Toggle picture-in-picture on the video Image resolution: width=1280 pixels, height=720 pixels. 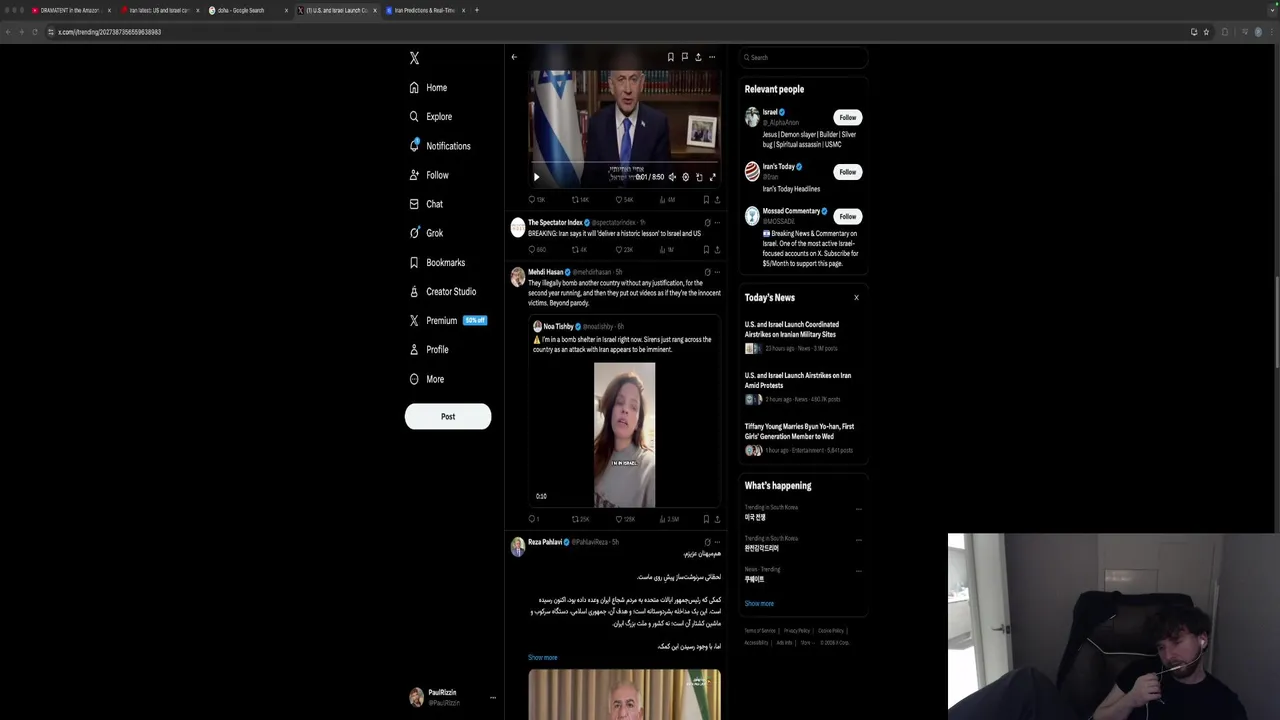click(699, 177)
